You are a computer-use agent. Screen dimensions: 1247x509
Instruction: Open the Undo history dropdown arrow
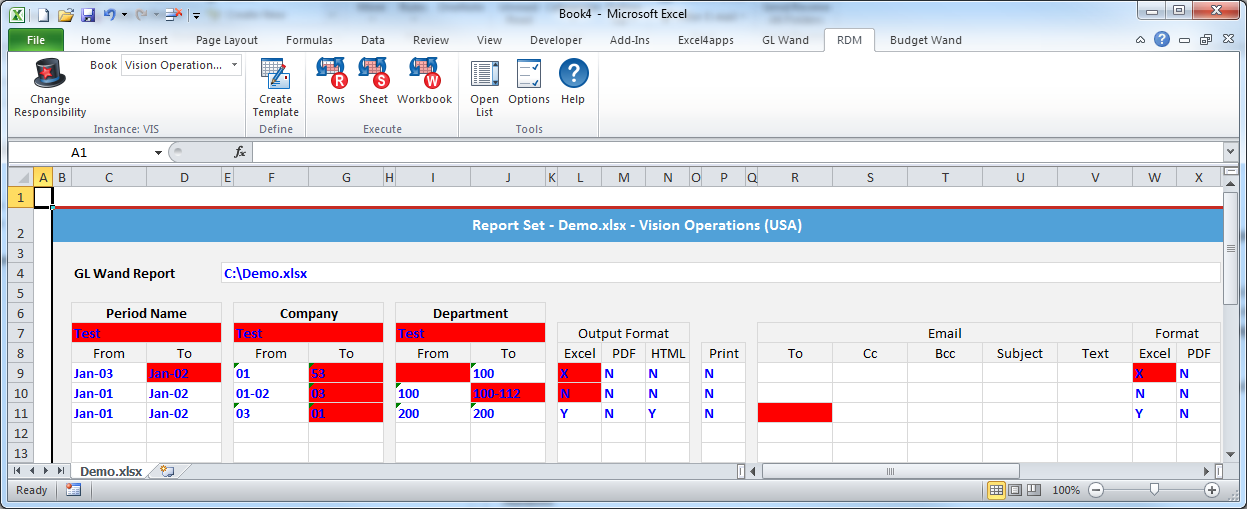tap(124, 15)
